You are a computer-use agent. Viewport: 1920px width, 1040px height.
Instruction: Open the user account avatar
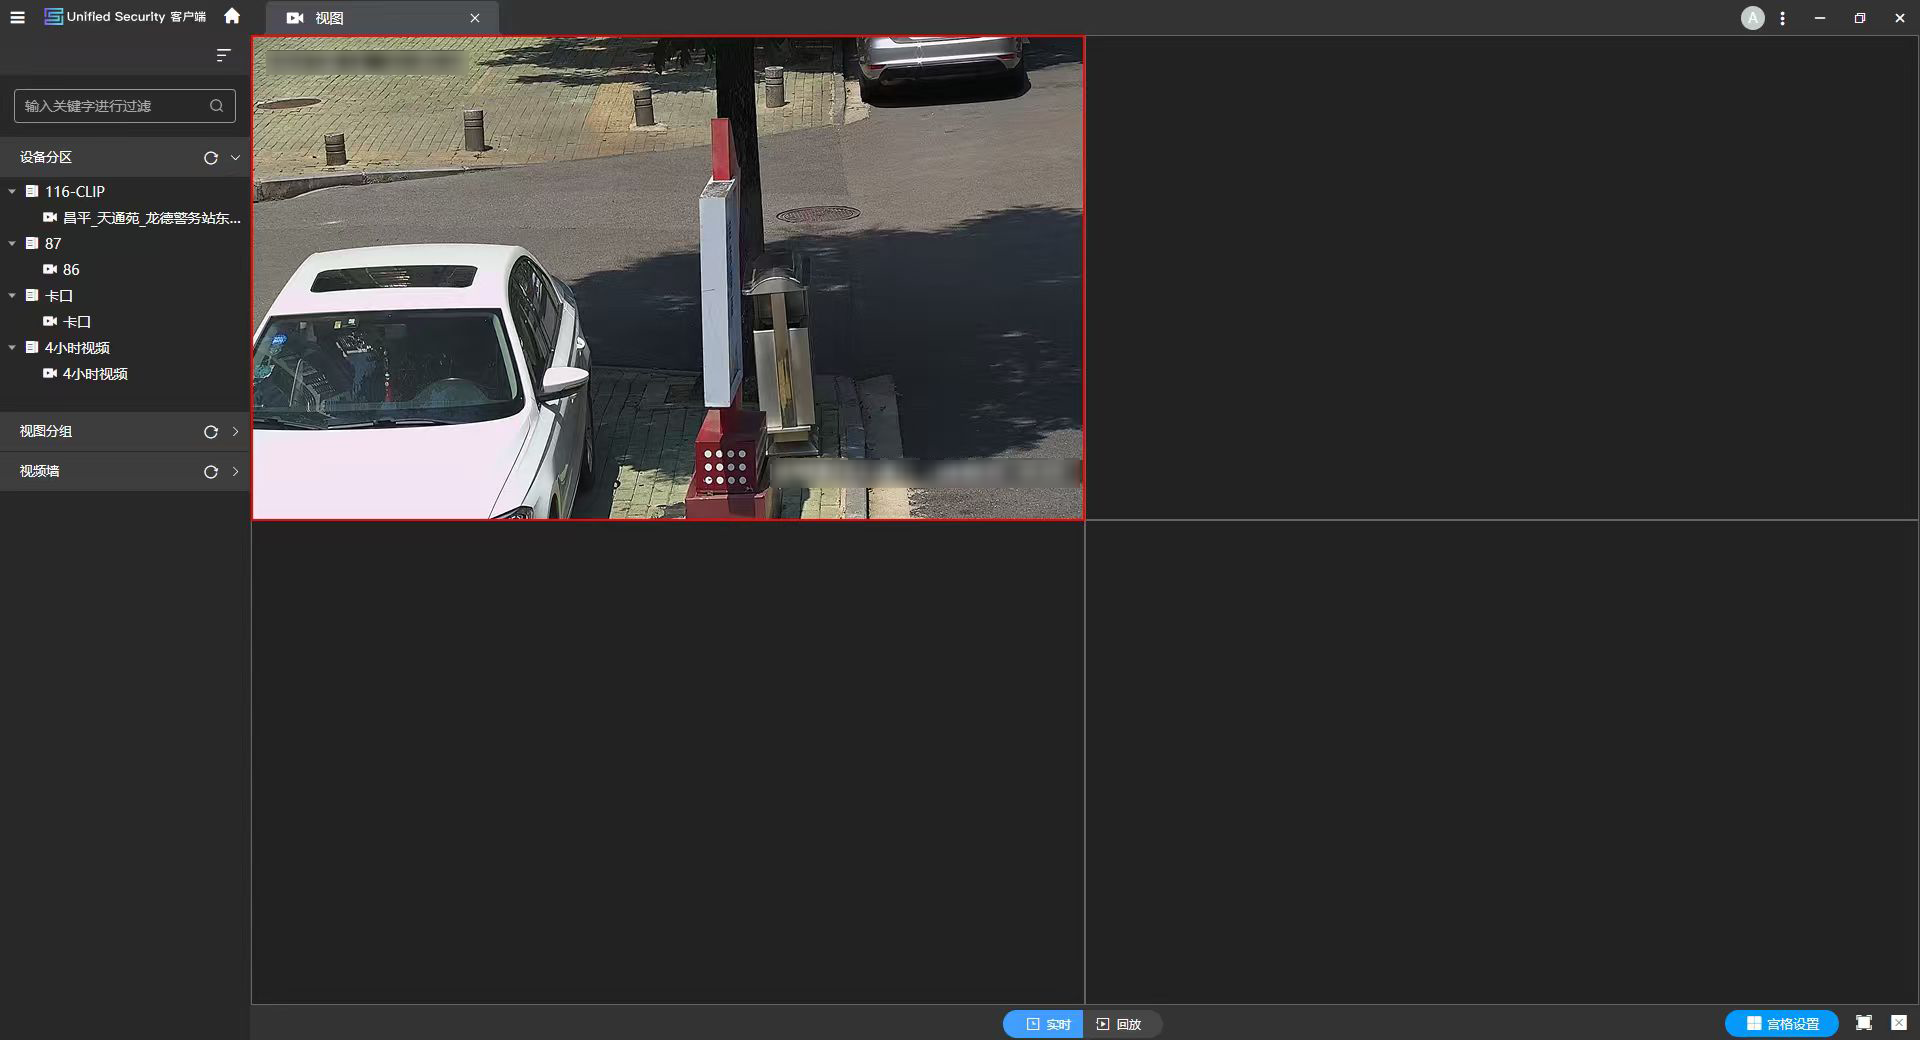(1752, 18)
